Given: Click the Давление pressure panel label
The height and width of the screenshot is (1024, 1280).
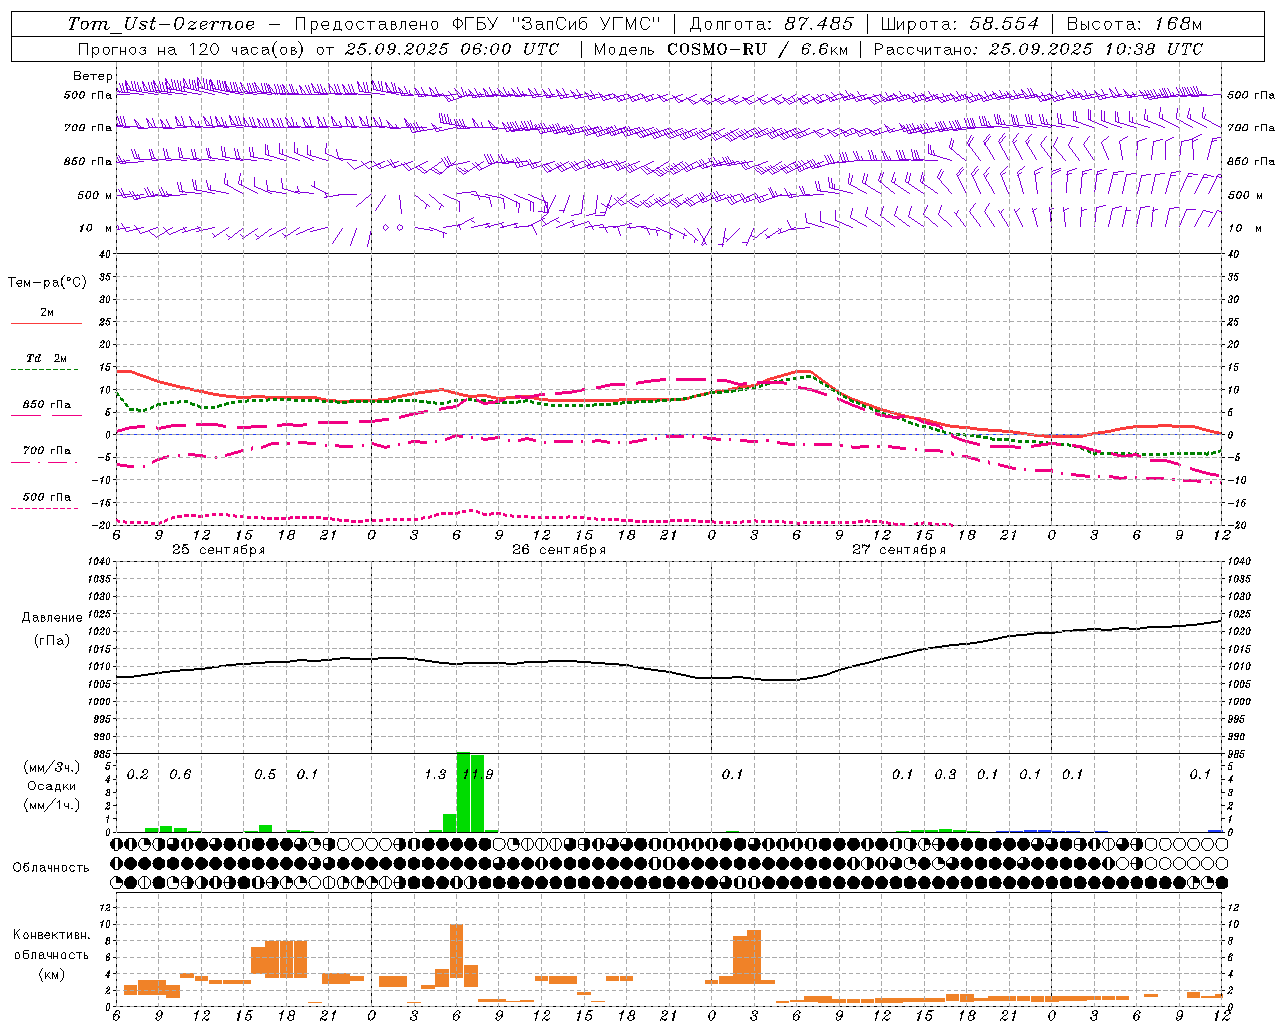Looking at the screenshot, I should pos(52,618).
